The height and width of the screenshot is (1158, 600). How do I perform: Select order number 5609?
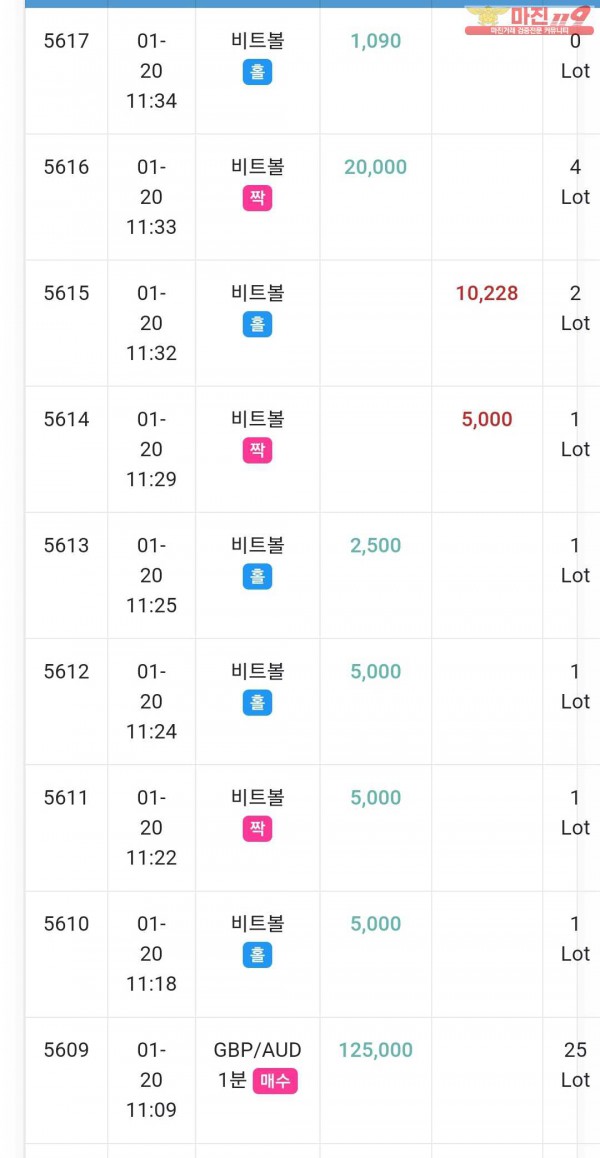[66, 1049]
